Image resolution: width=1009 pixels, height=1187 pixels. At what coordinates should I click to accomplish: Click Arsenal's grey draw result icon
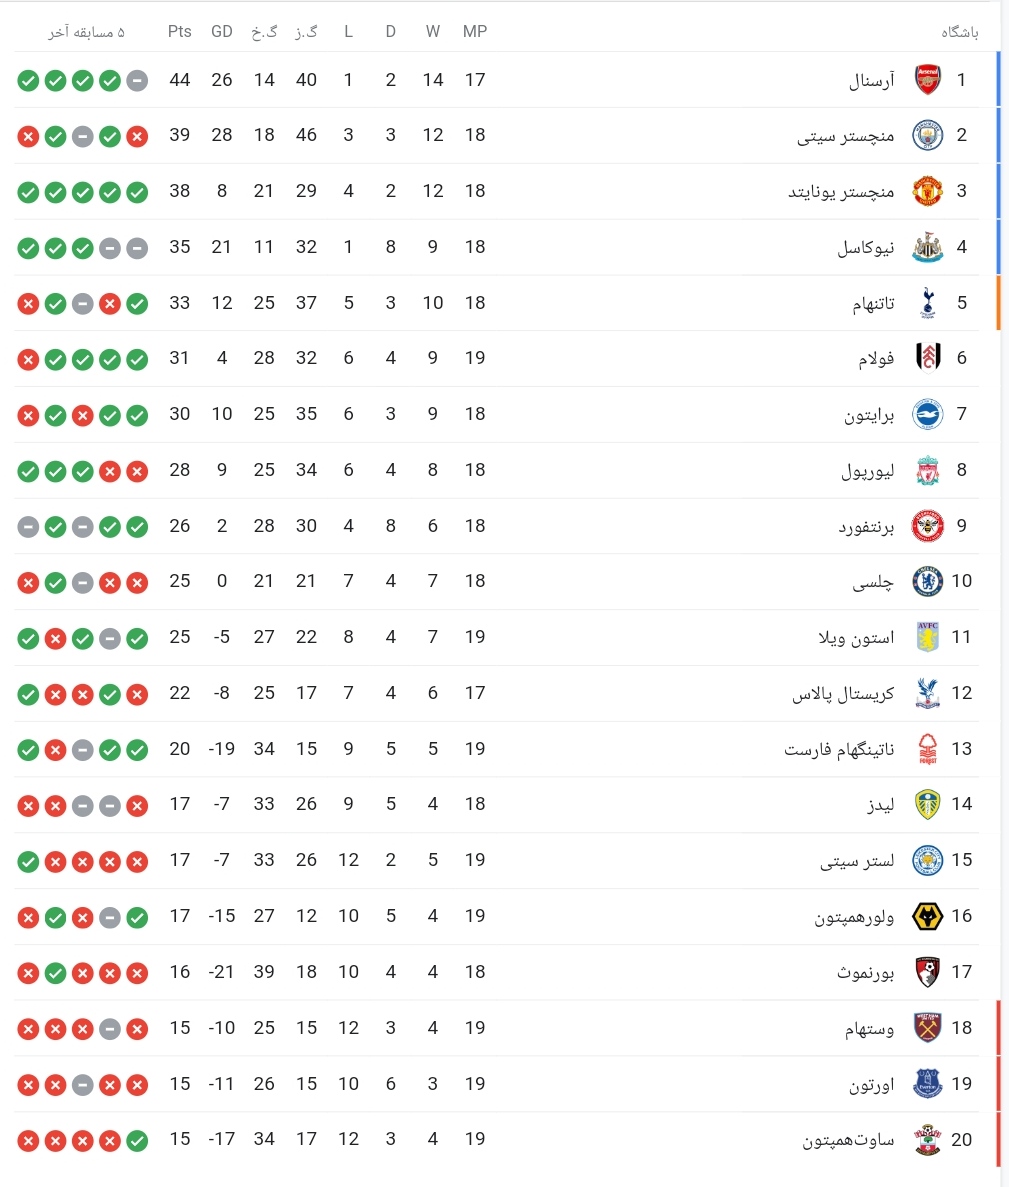tap(137, 80)
